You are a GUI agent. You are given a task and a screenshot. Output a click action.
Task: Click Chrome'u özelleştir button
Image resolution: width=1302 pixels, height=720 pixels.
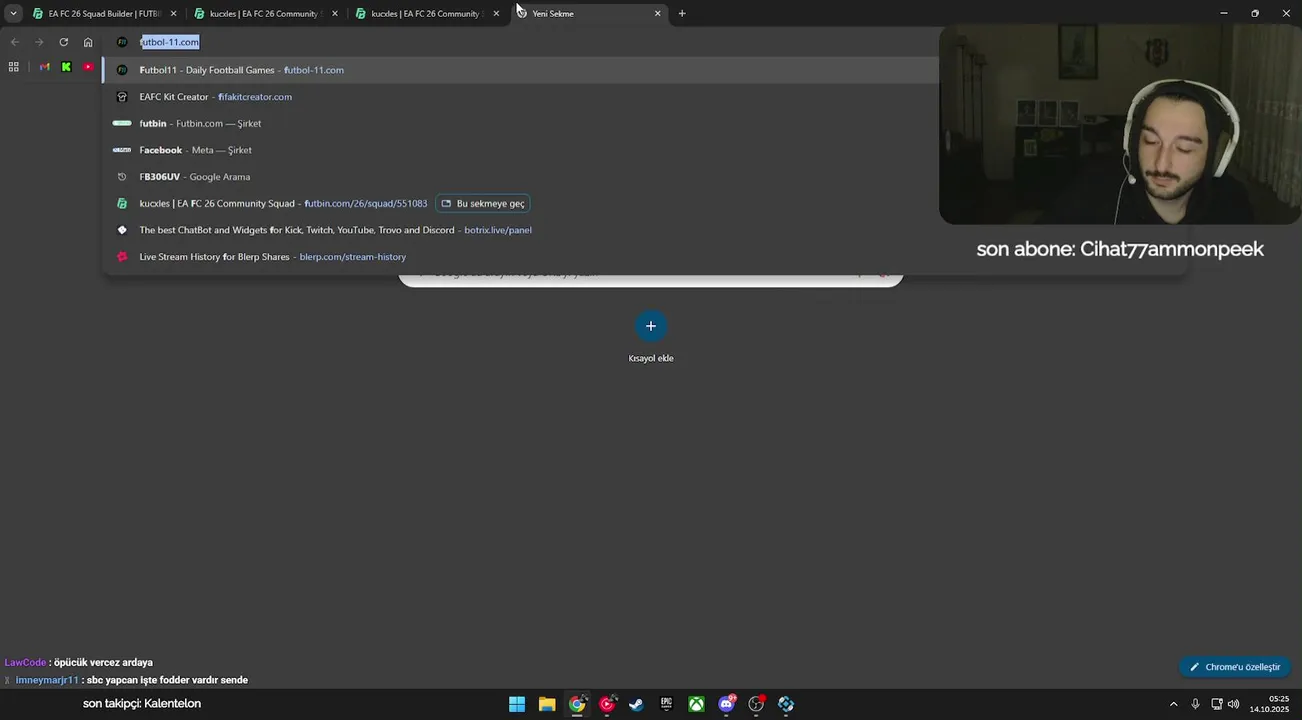(1235, 667)
